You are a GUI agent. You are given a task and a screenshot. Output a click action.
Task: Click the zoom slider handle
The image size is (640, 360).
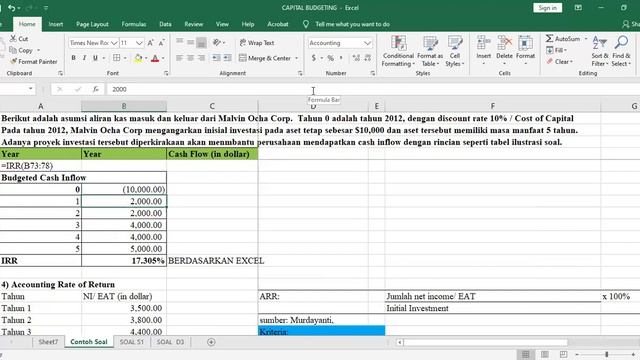click(607, 354)
